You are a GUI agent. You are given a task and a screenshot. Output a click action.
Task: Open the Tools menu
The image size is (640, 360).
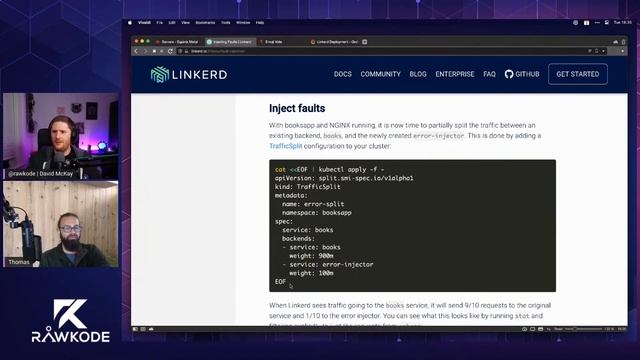point(226,23)
